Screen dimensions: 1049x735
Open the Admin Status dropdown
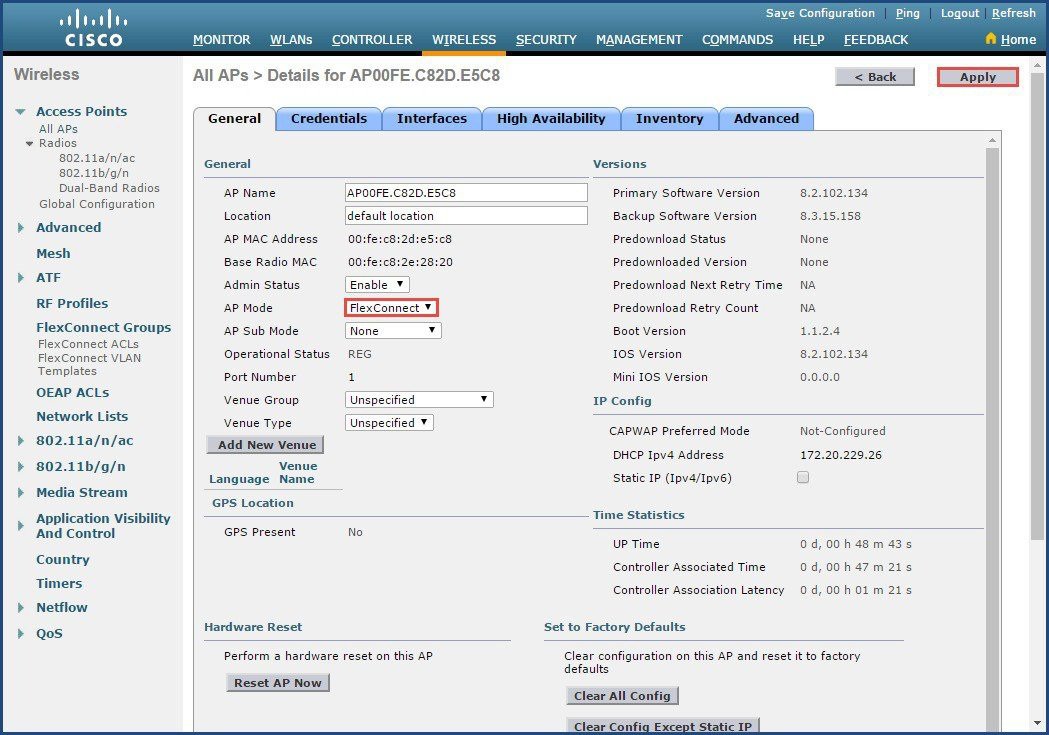click(377, 285)
